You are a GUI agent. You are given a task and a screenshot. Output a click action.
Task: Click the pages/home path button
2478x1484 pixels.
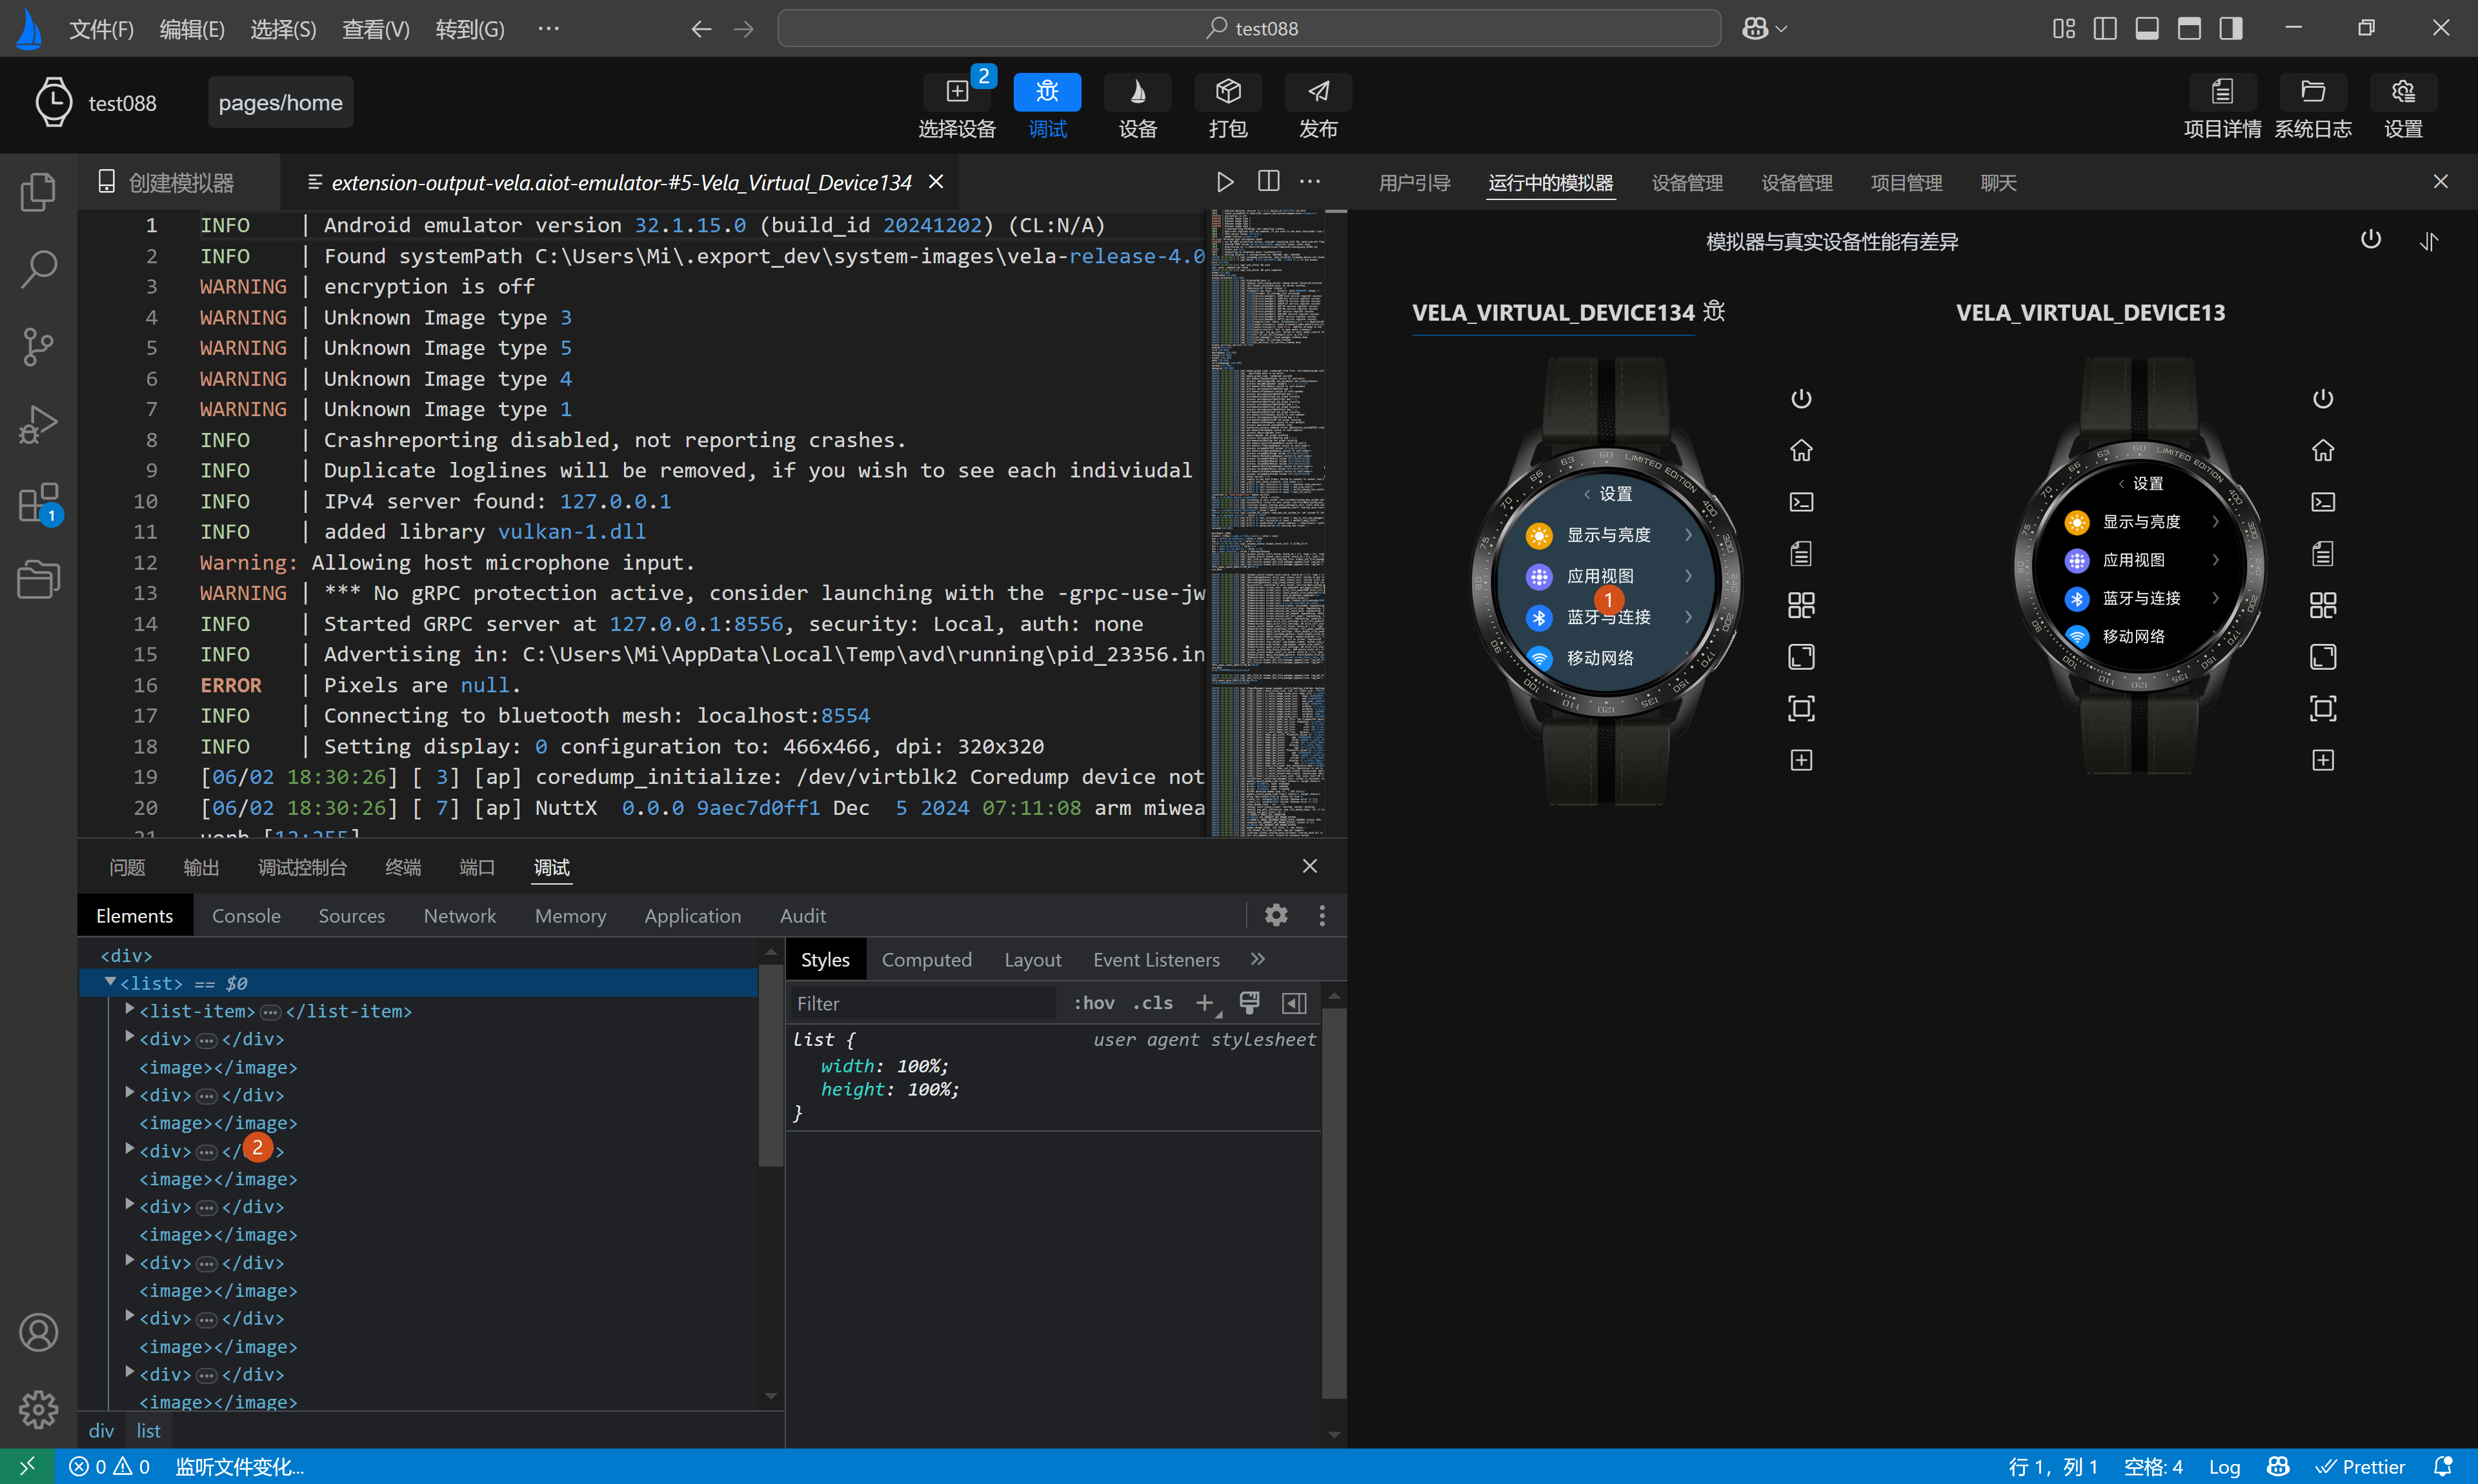click(x=280, y=103)
